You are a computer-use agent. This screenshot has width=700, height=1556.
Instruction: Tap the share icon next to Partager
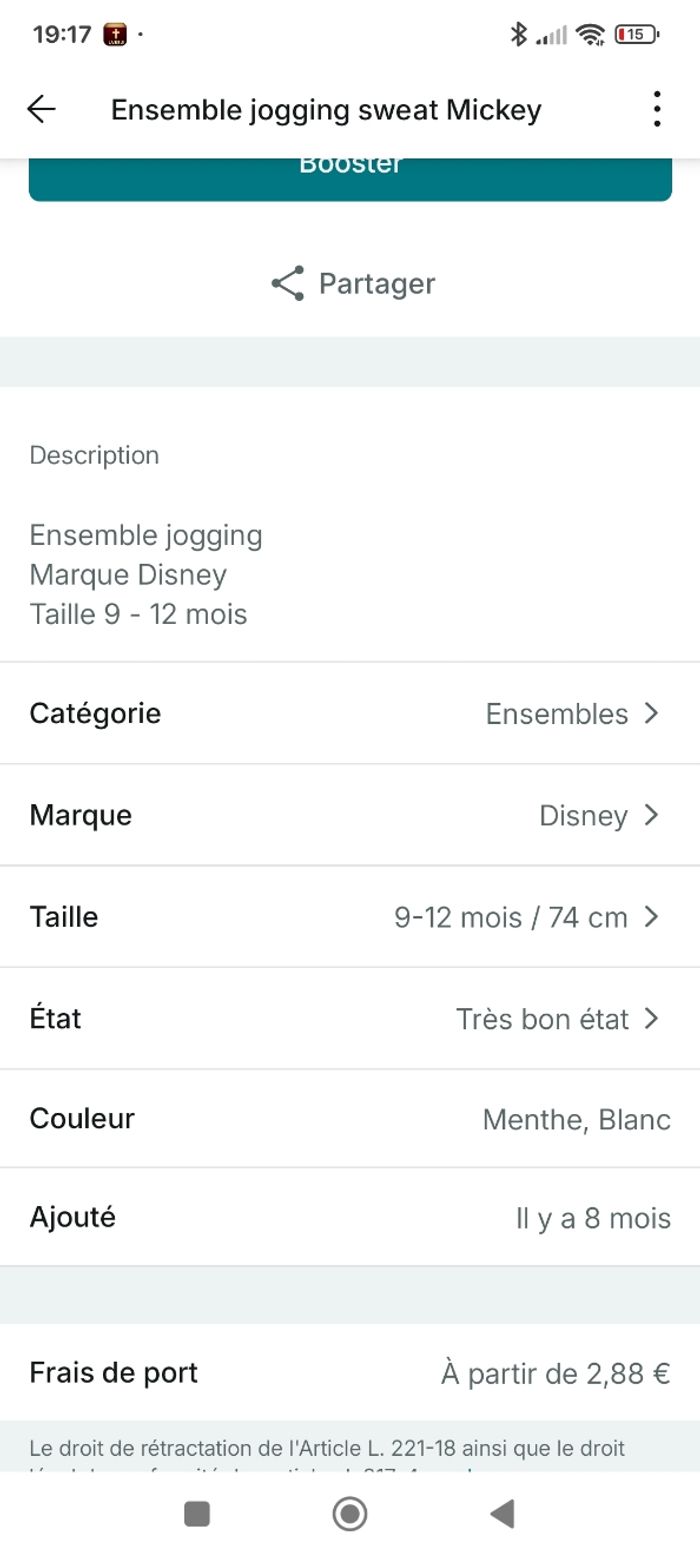point(287,284)
